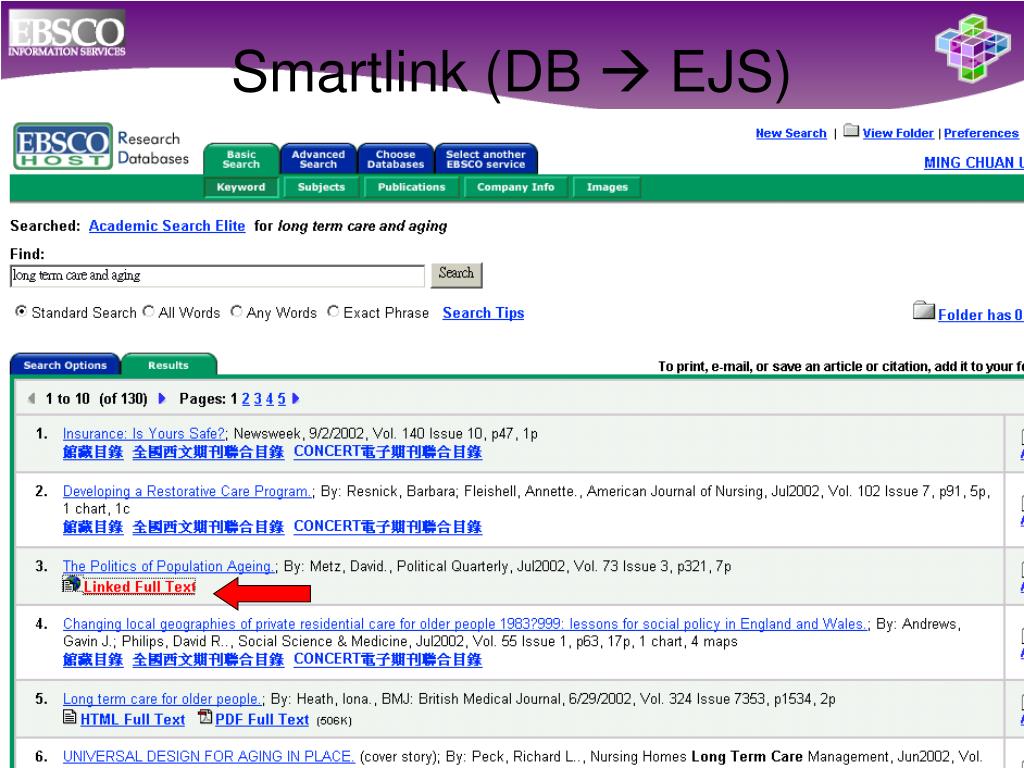The width and height of the screenshot is (1024, 768).
Task: Open the Advanced Search tab
Action: click(x=318, y=159)
